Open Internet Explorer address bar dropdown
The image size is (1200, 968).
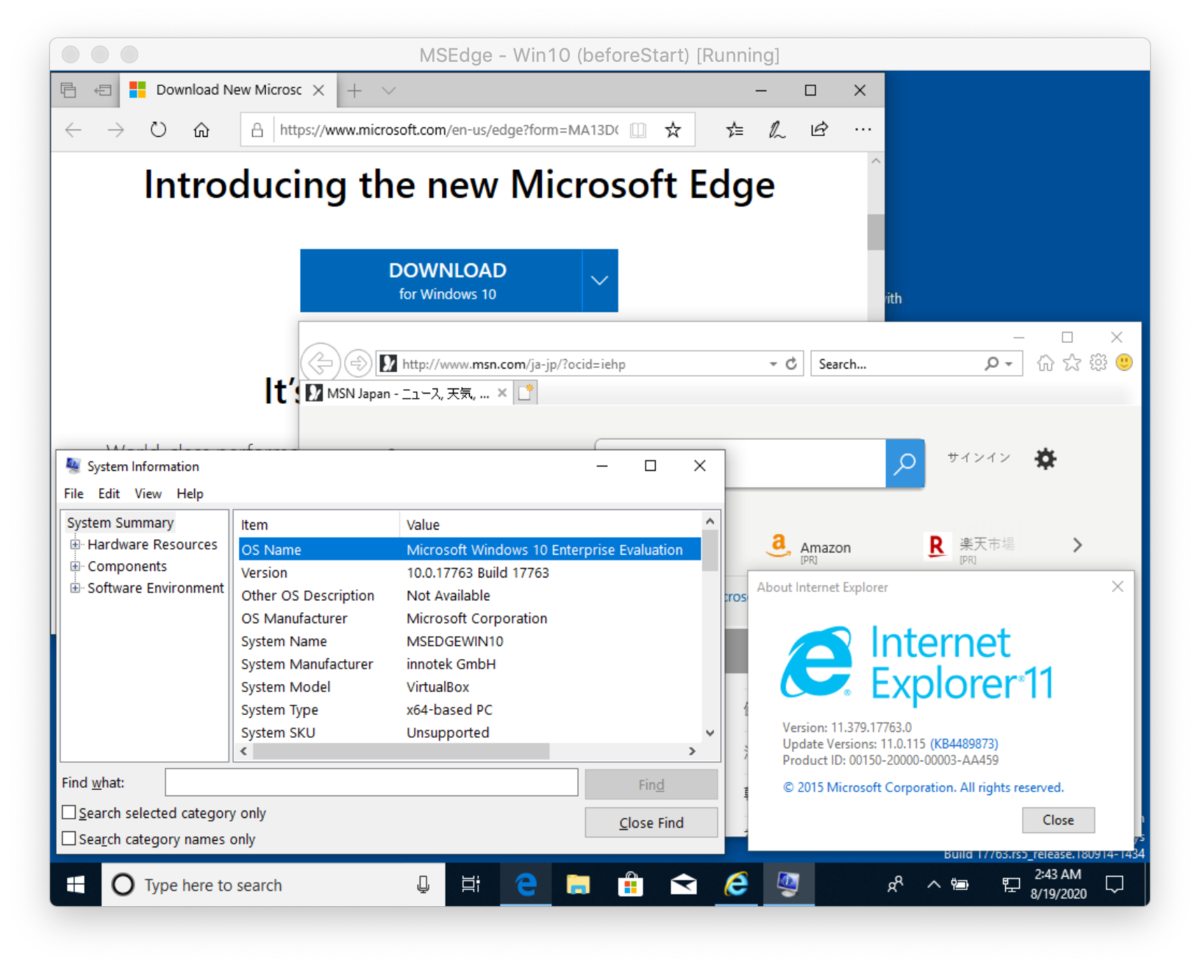pyautogui.click(x=773, y=364)
